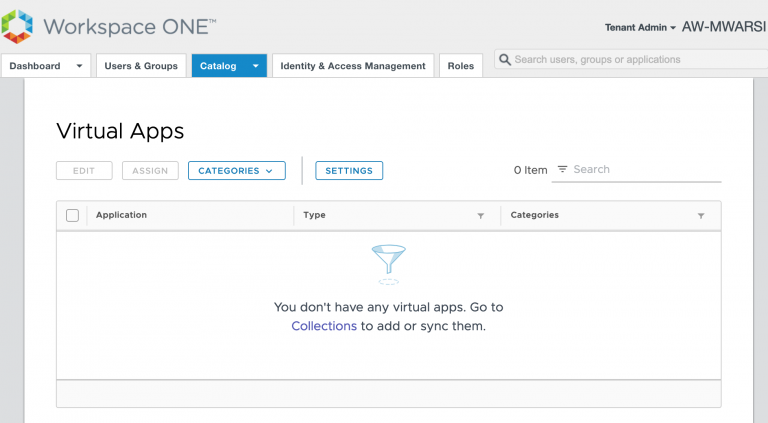The width and height of the screenshot is (768, 423).
Task: Click the Workspace ONE logo icon
Action: click(17, 26)
